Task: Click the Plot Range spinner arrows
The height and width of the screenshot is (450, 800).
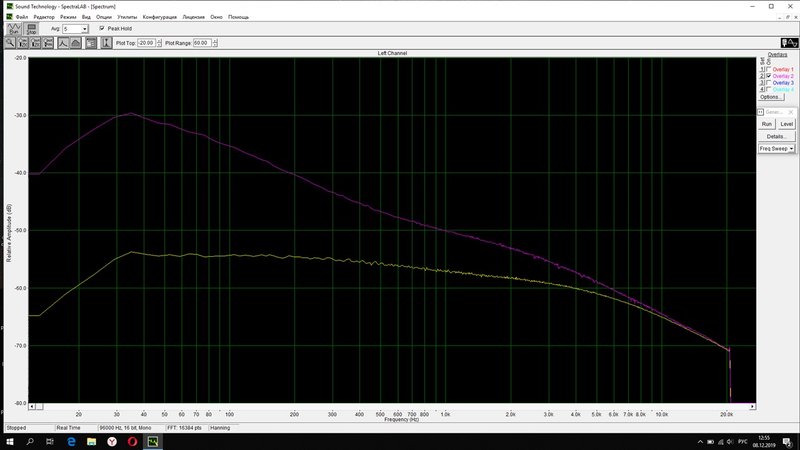Action: 215,43
